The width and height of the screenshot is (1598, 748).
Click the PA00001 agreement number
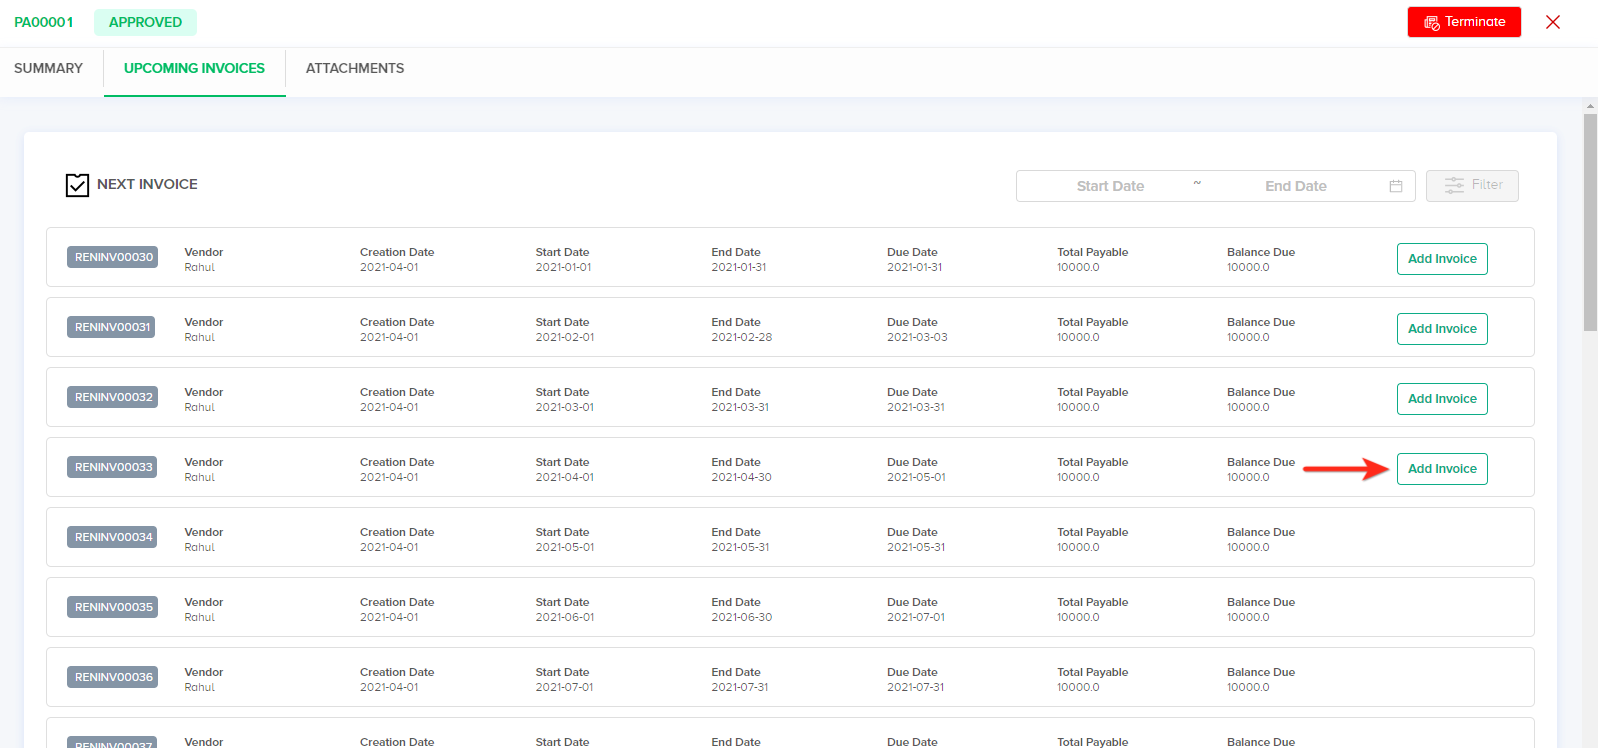point(44,22)
